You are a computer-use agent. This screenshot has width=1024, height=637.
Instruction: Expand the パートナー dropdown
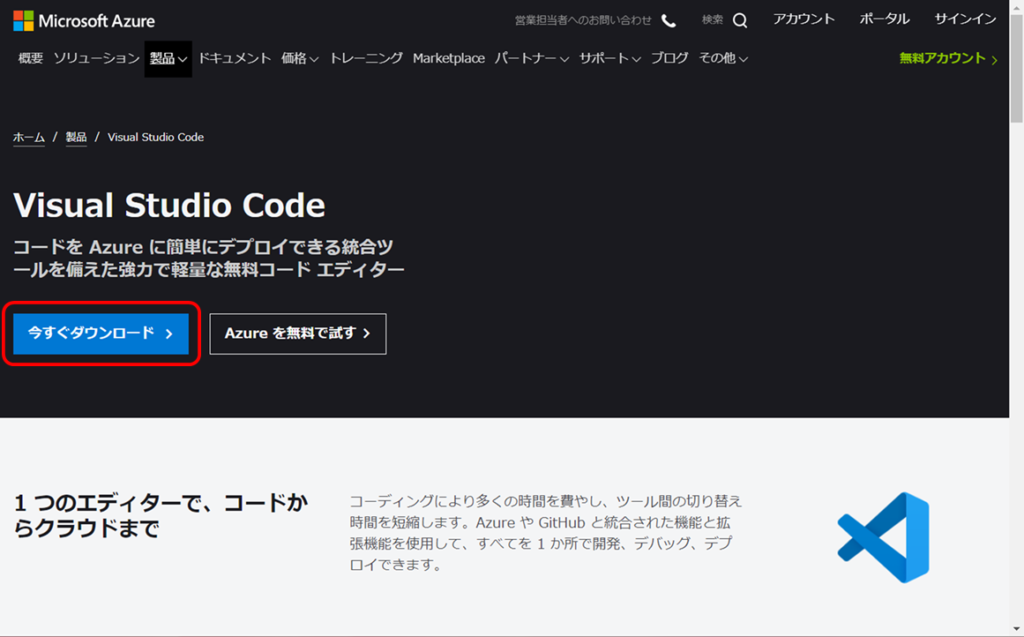click(532, 58)
